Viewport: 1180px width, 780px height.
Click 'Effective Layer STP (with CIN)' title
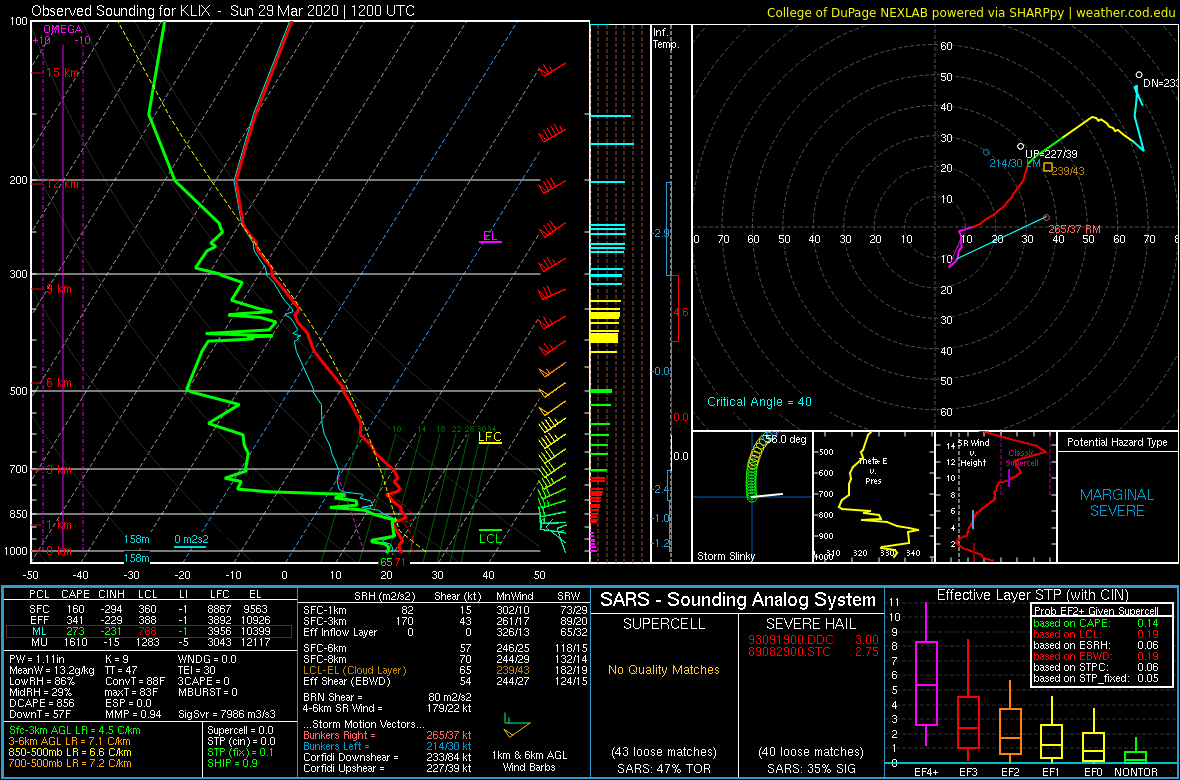[1032, 596]
